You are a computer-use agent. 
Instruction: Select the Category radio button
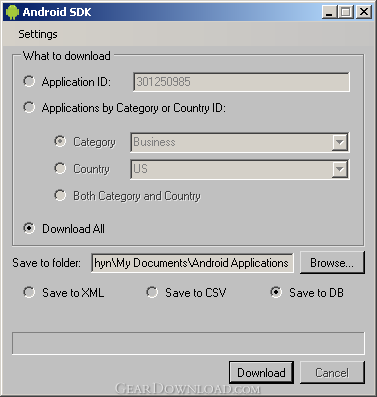60,142
